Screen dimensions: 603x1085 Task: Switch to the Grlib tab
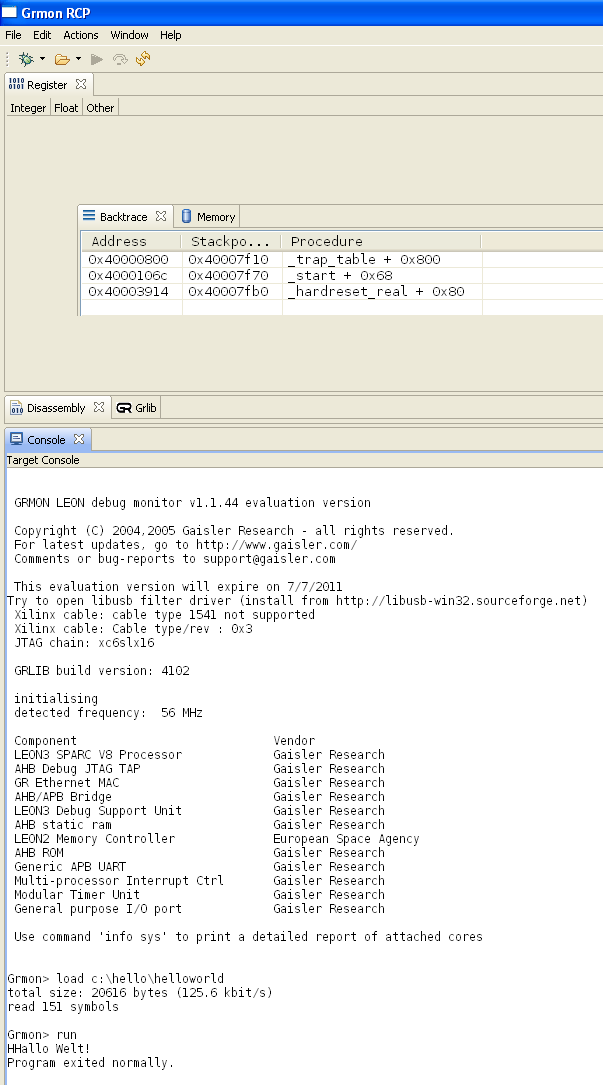[136, 408]
